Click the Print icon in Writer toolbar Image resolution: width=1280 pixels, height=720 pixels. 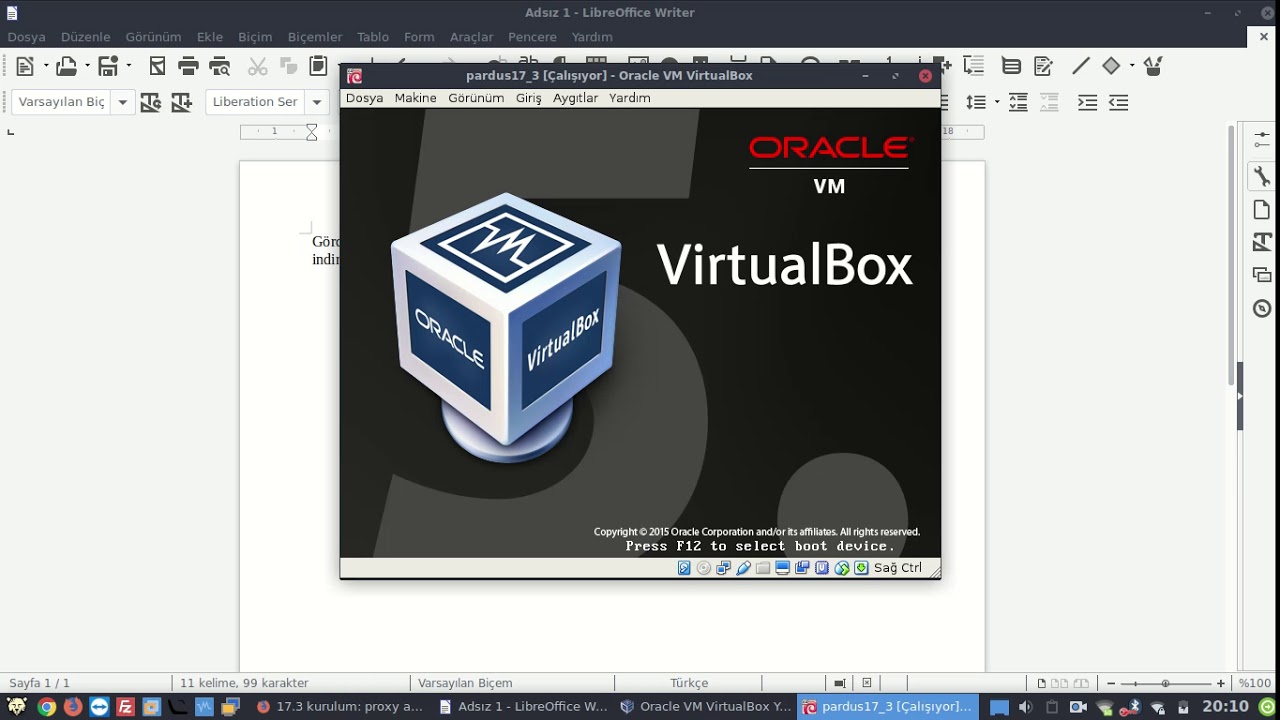pos(188,66)
